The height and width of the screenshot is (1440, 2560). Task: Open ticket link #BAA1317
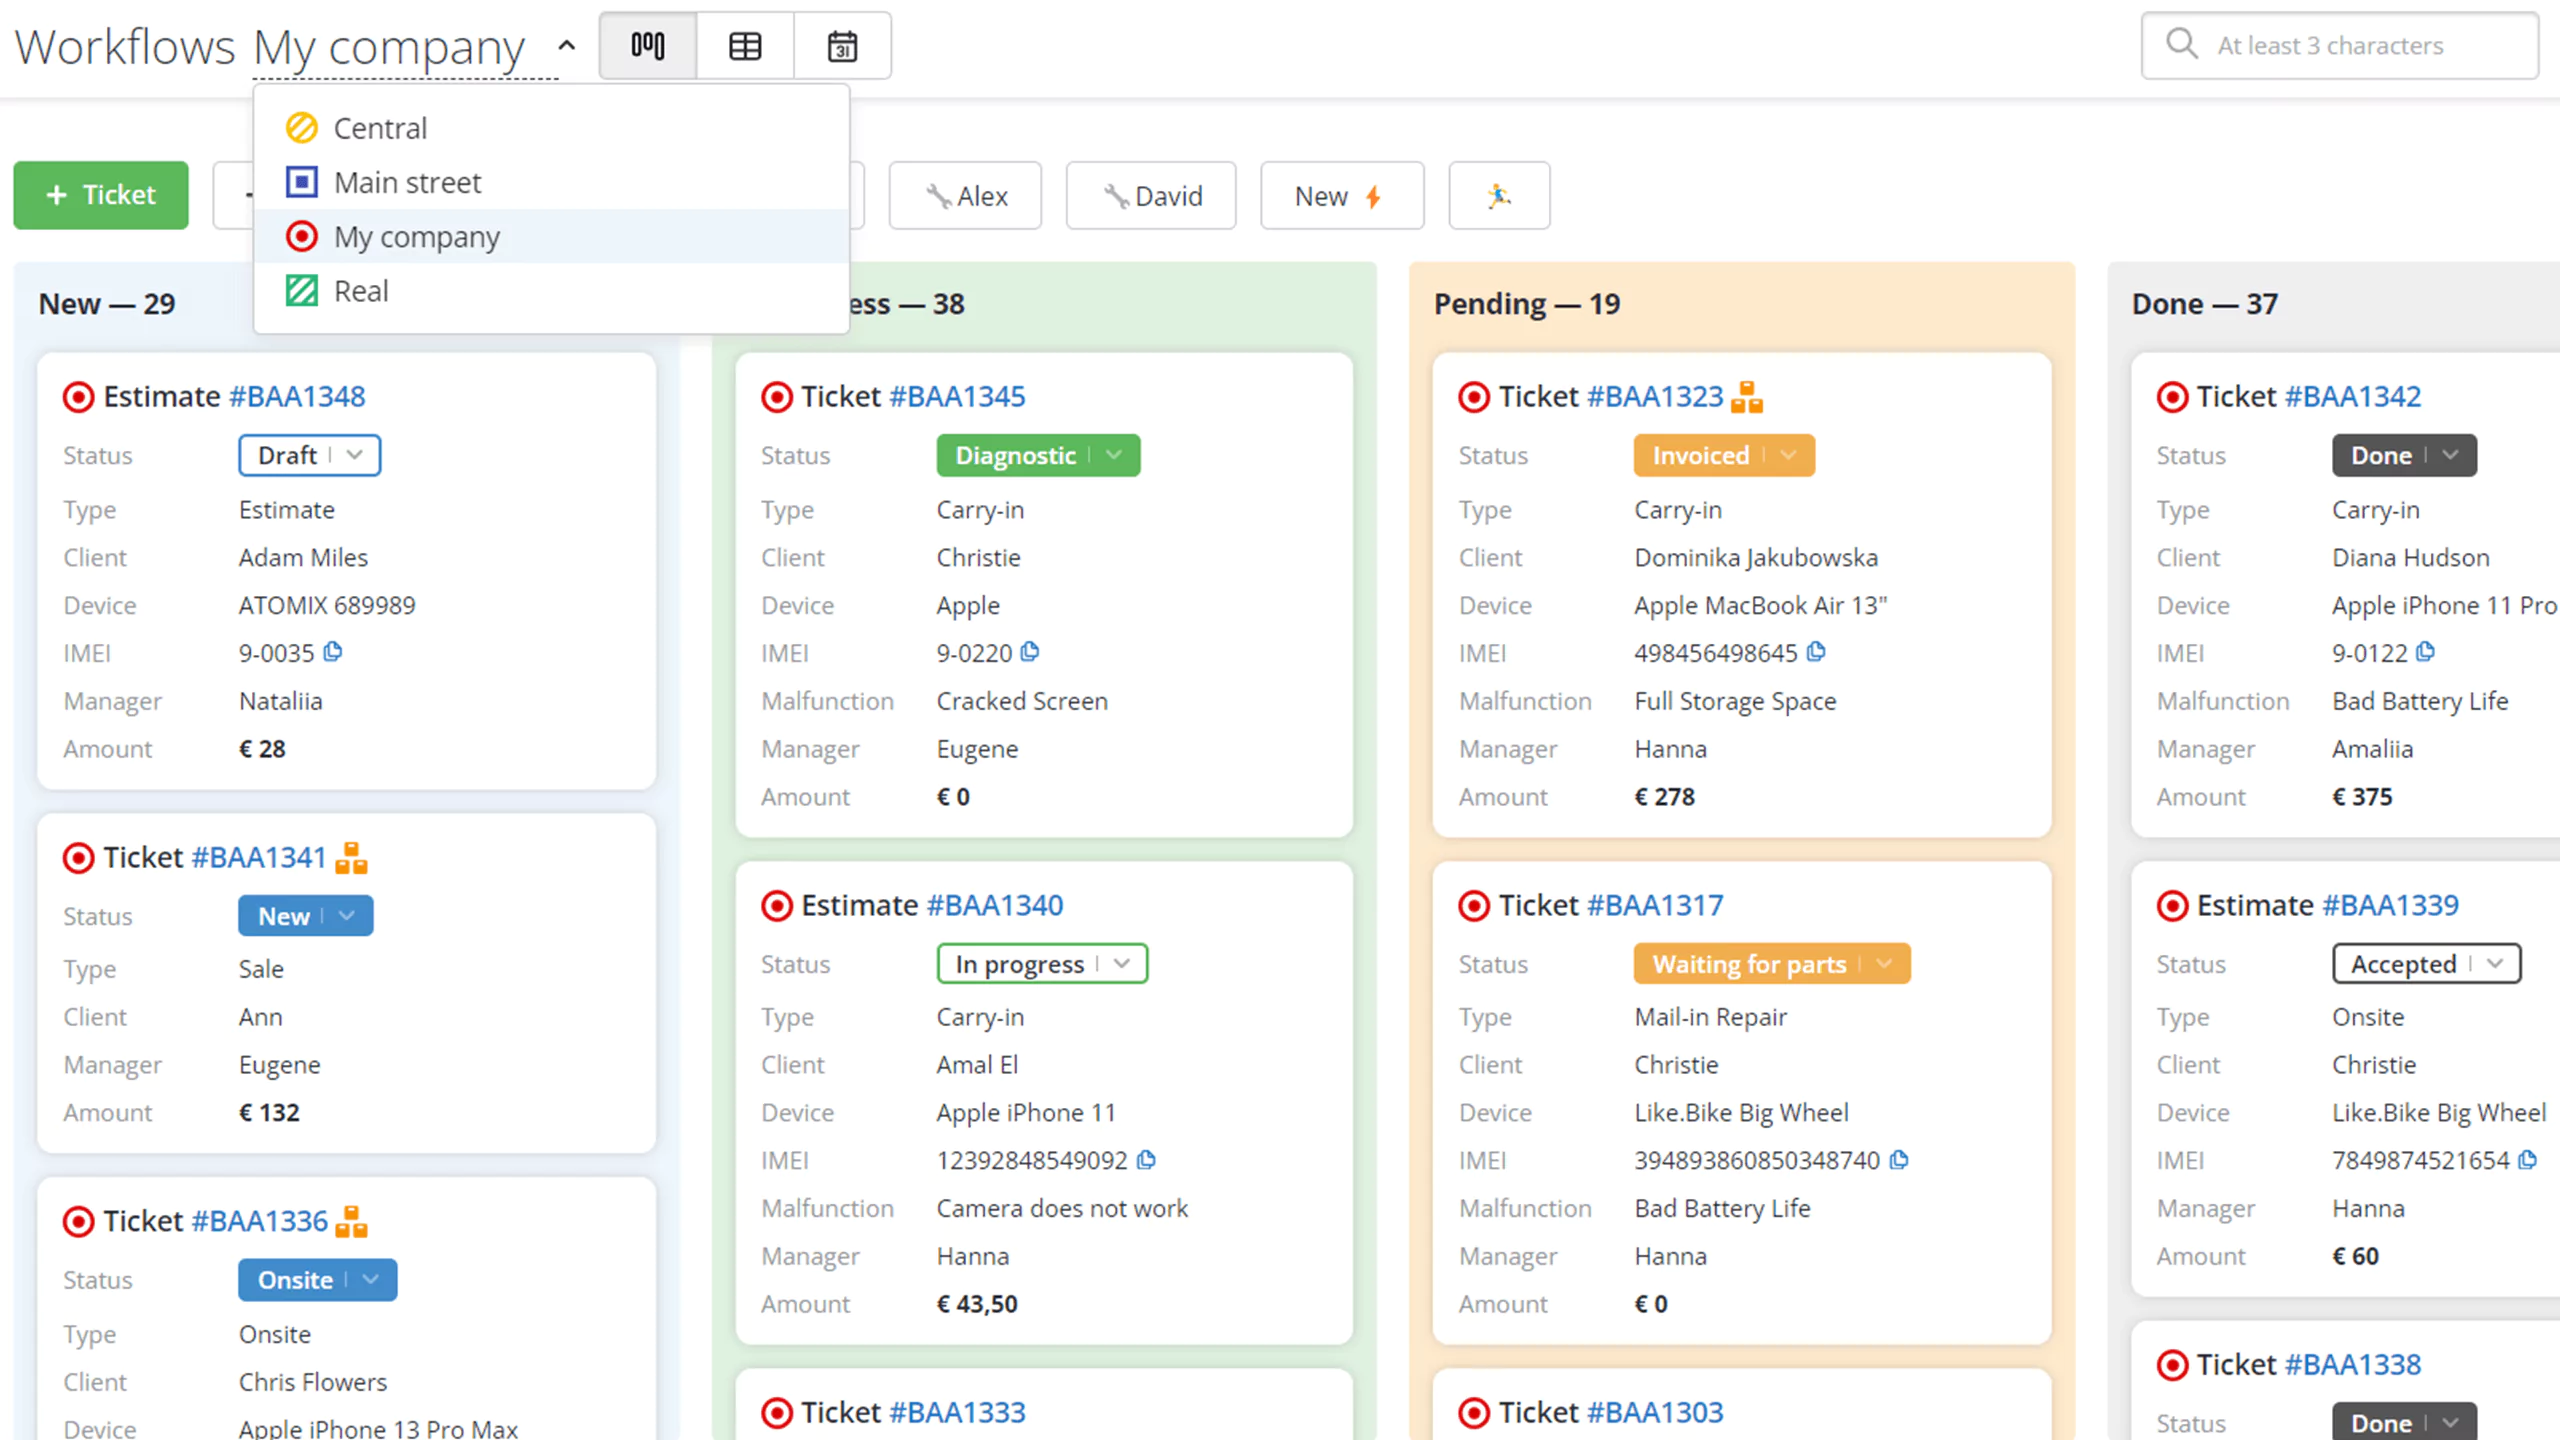1655,906
